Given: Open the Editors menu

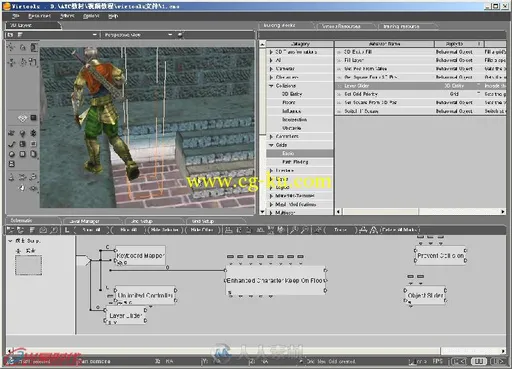Looking at the screenshot, I should 67,16.
